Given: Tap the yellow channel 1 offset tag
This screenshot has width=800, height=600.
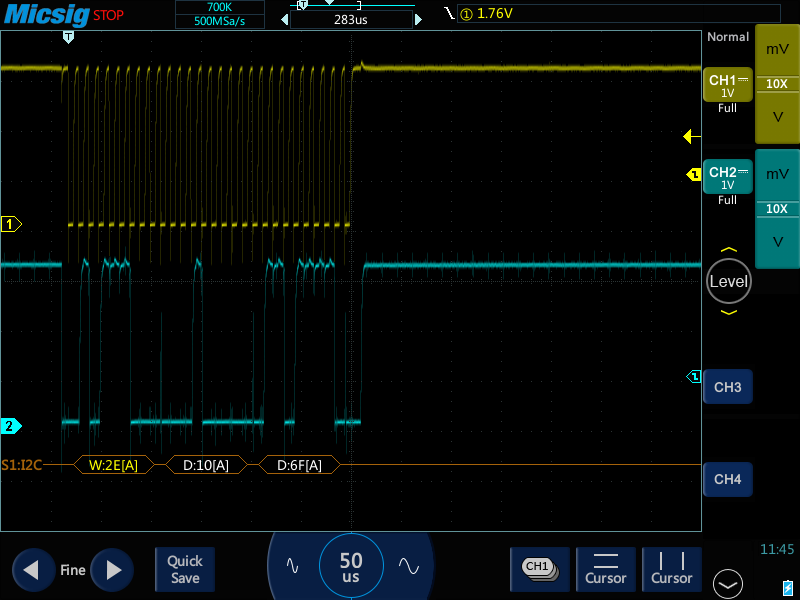Looking at the screenshot, I should (694, 175).
